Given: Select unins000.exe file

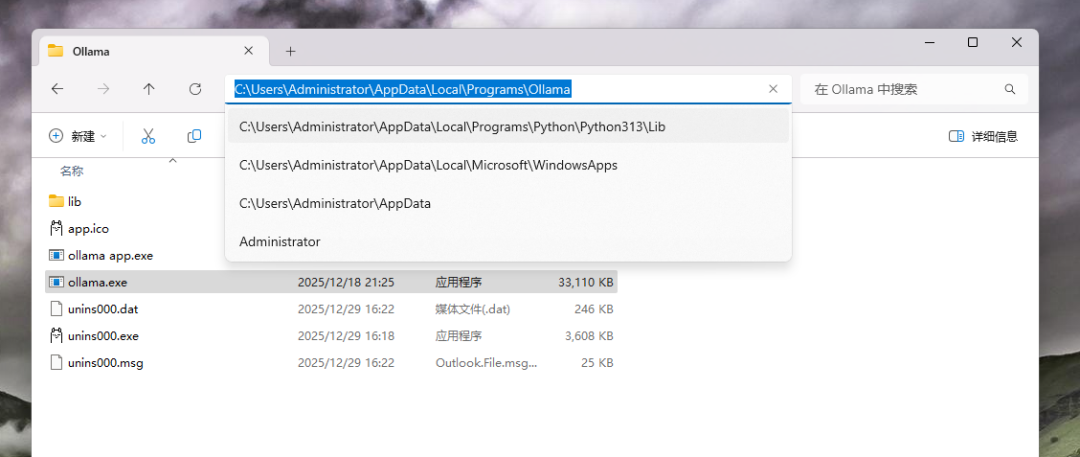Looking at the screenshot, I should (103, 336).
